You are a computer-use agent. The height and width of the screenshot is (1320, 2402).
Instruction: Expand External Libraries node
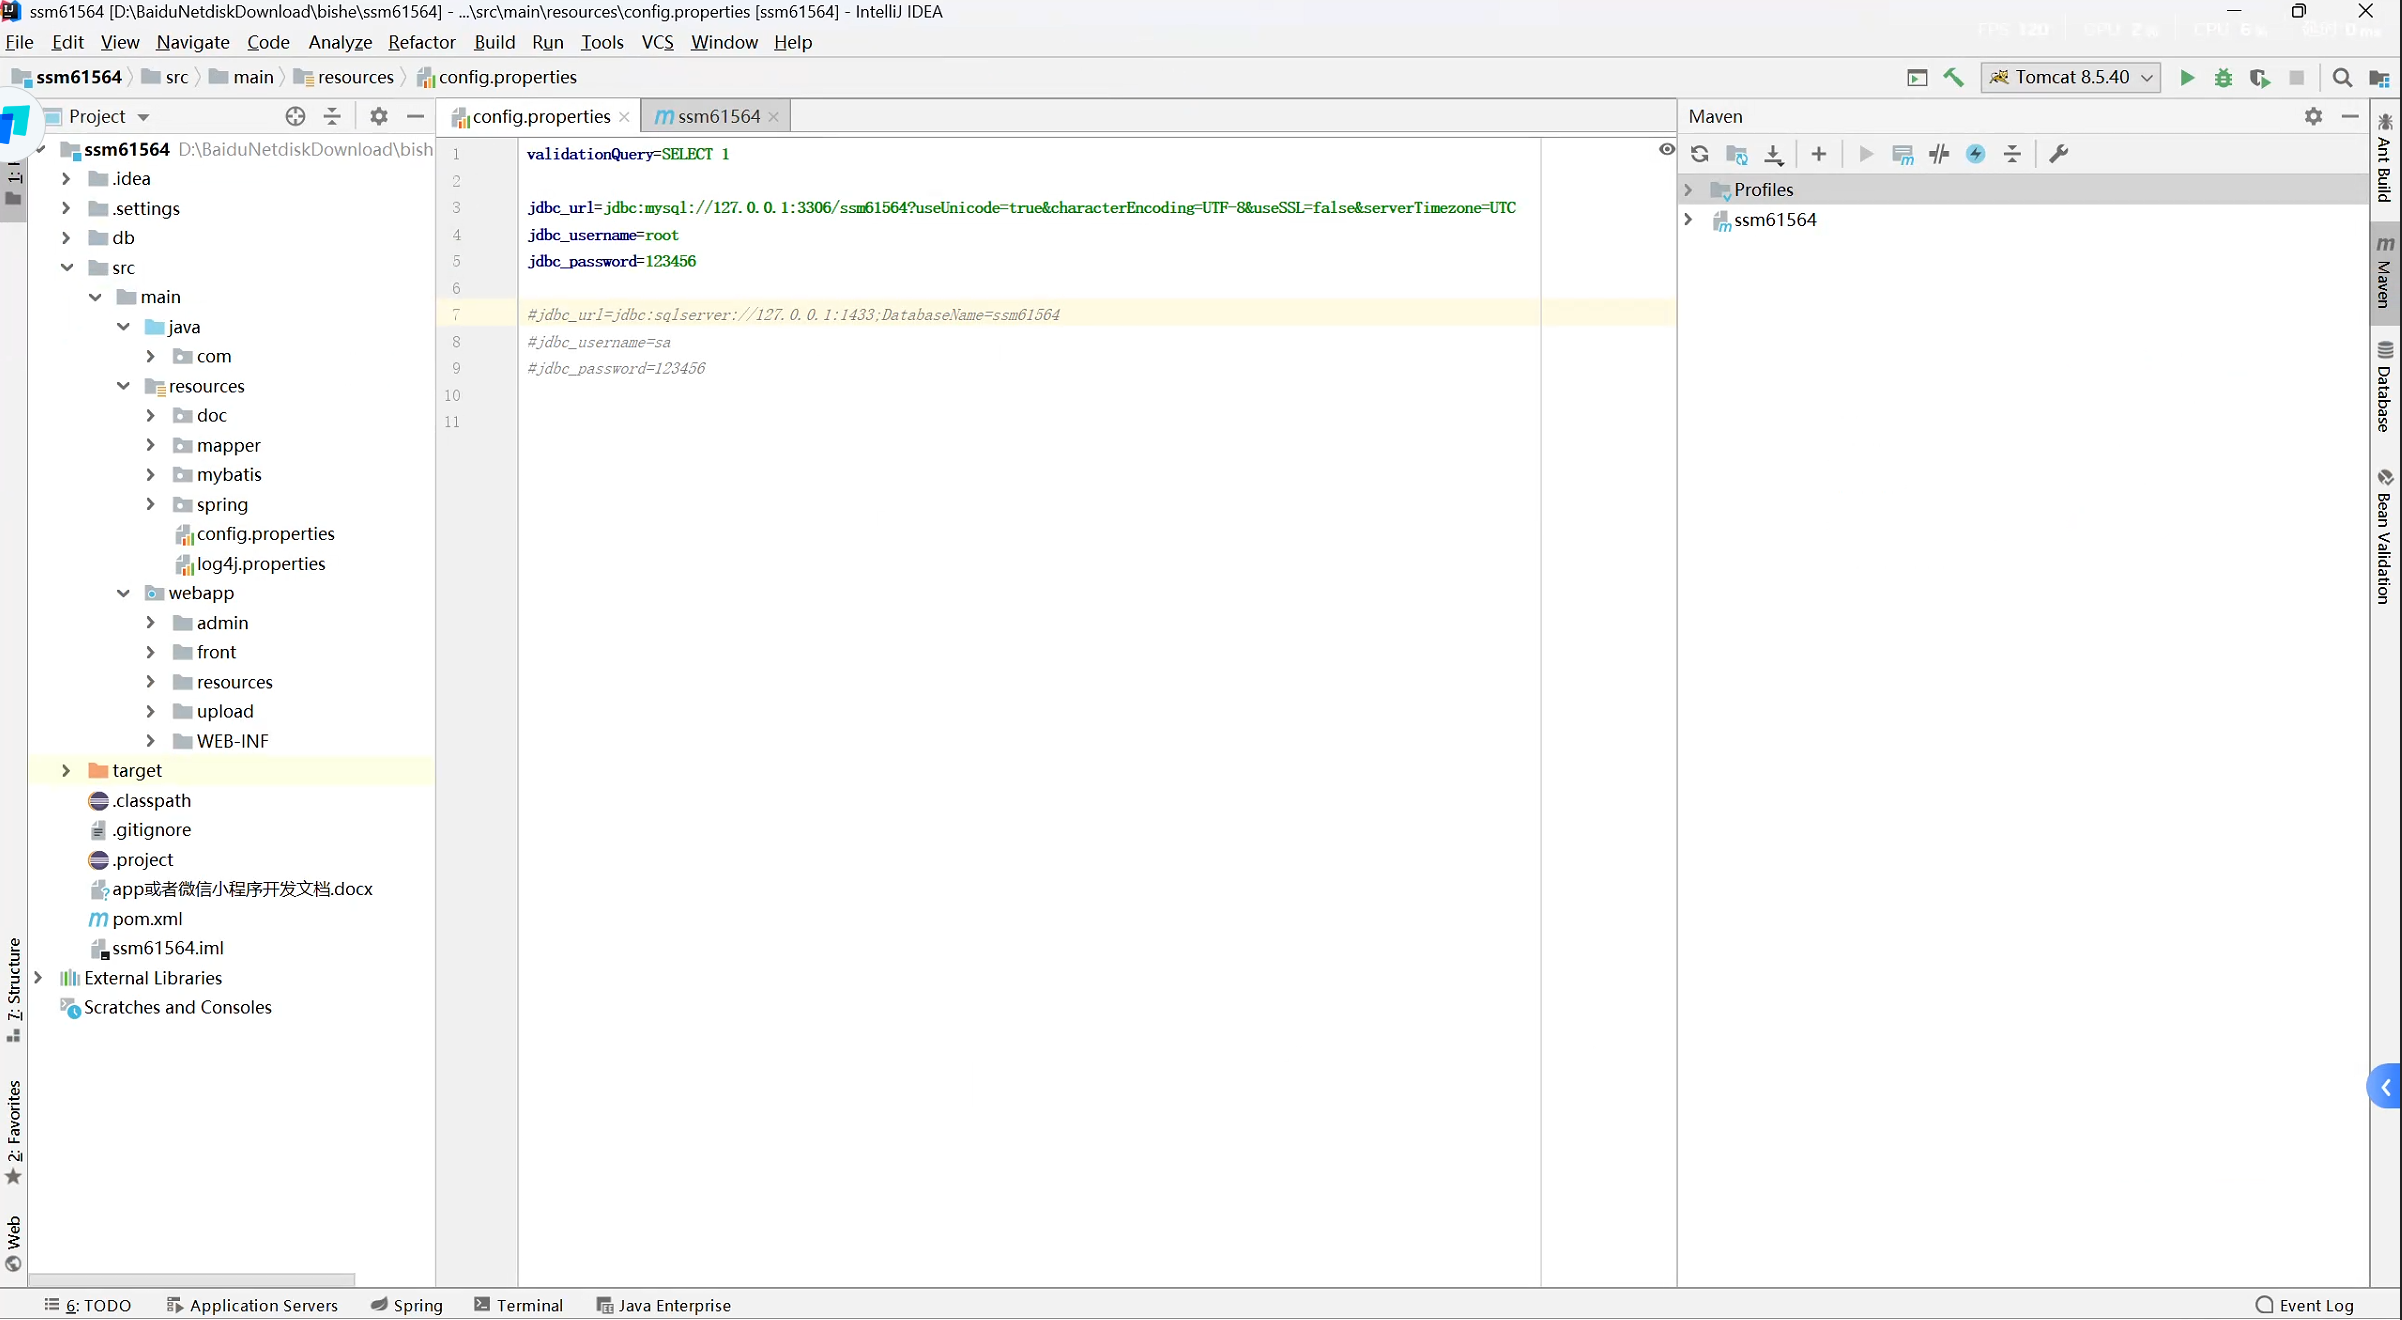tap(38, 978)
